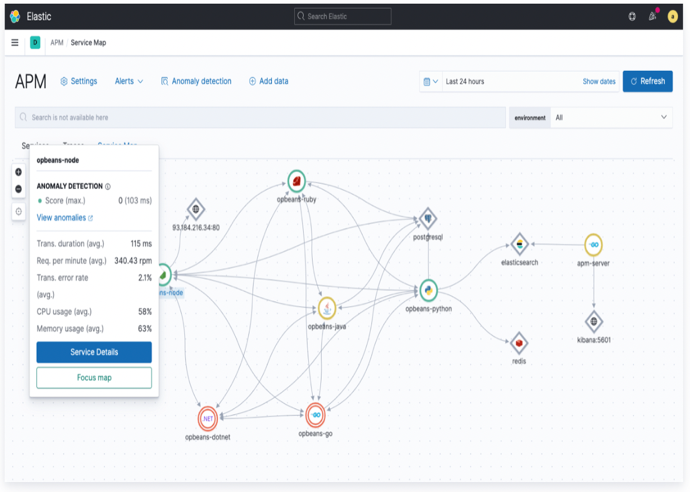Click the opbeans-ruby service node icon
Screen dimensions: 690x492
point(296,181)
